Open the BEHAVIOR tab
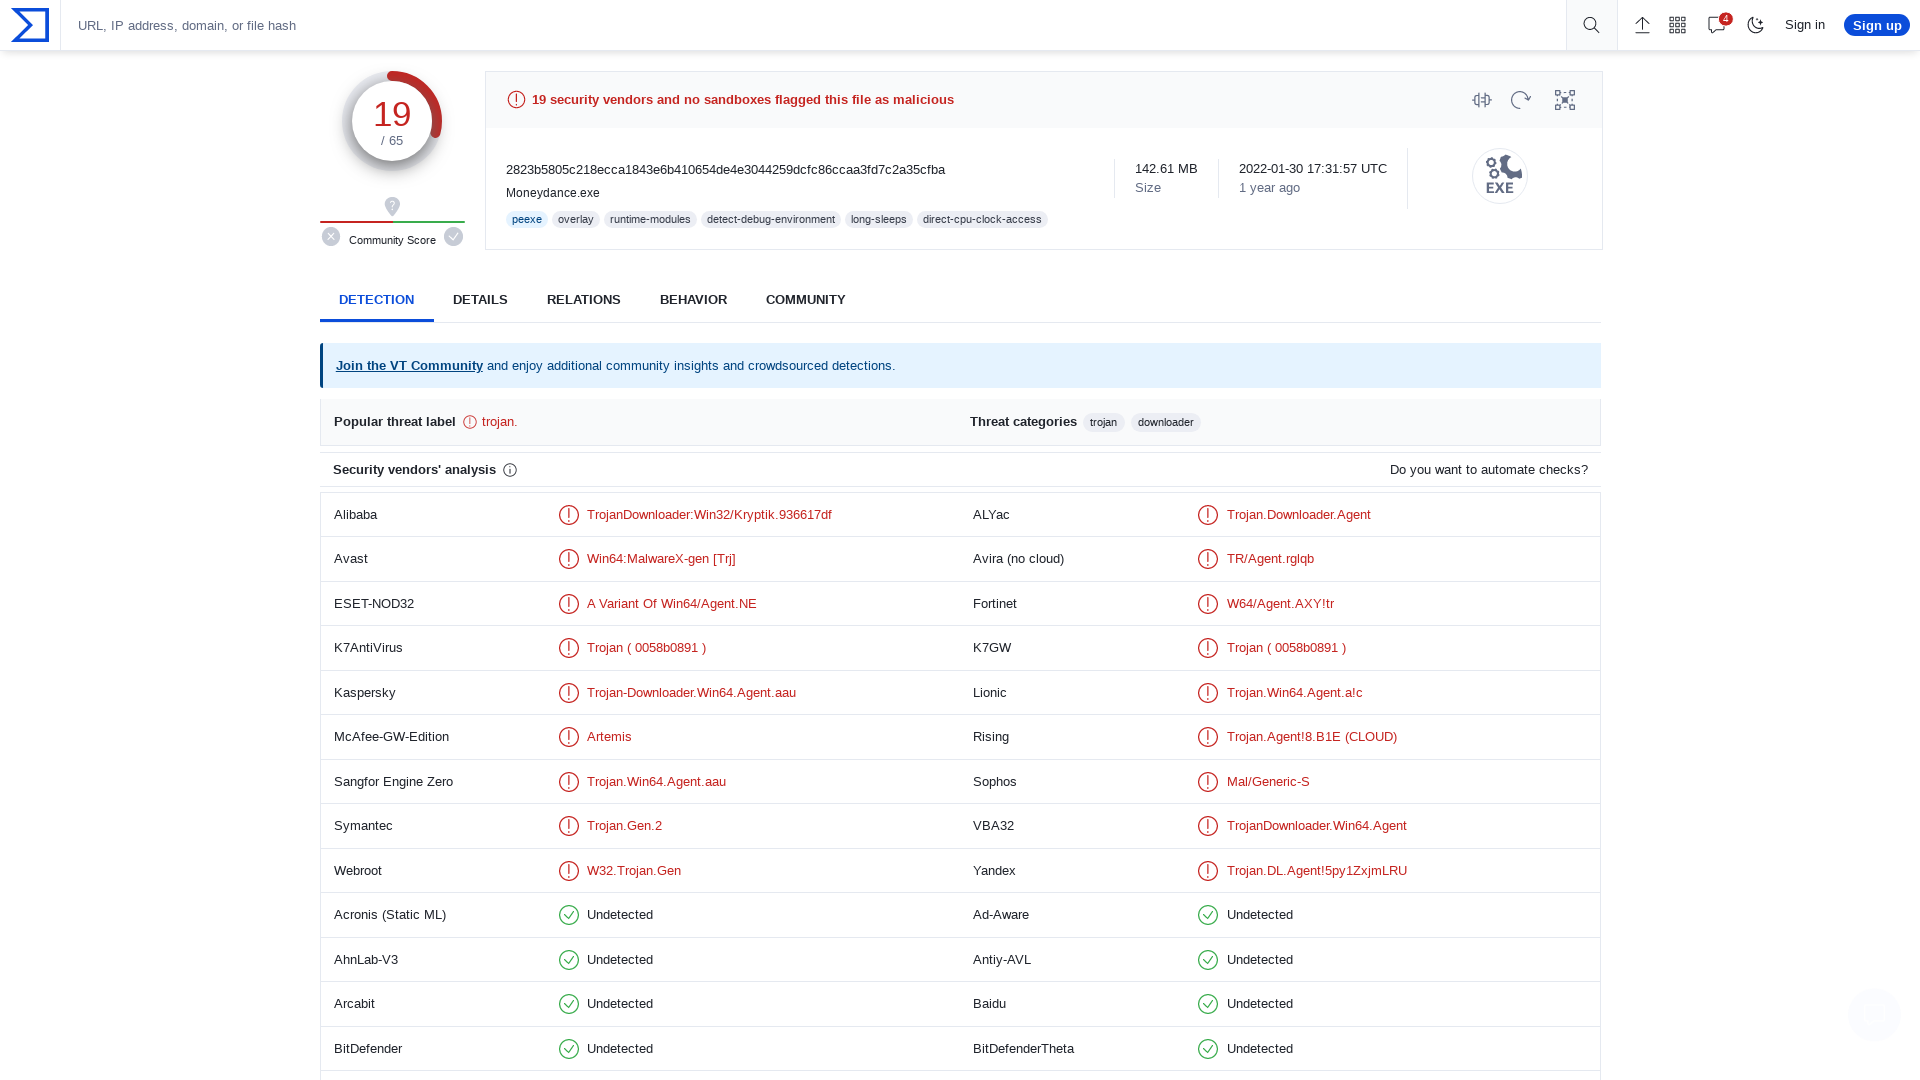1920x1080 pixels. click(693, 300)
